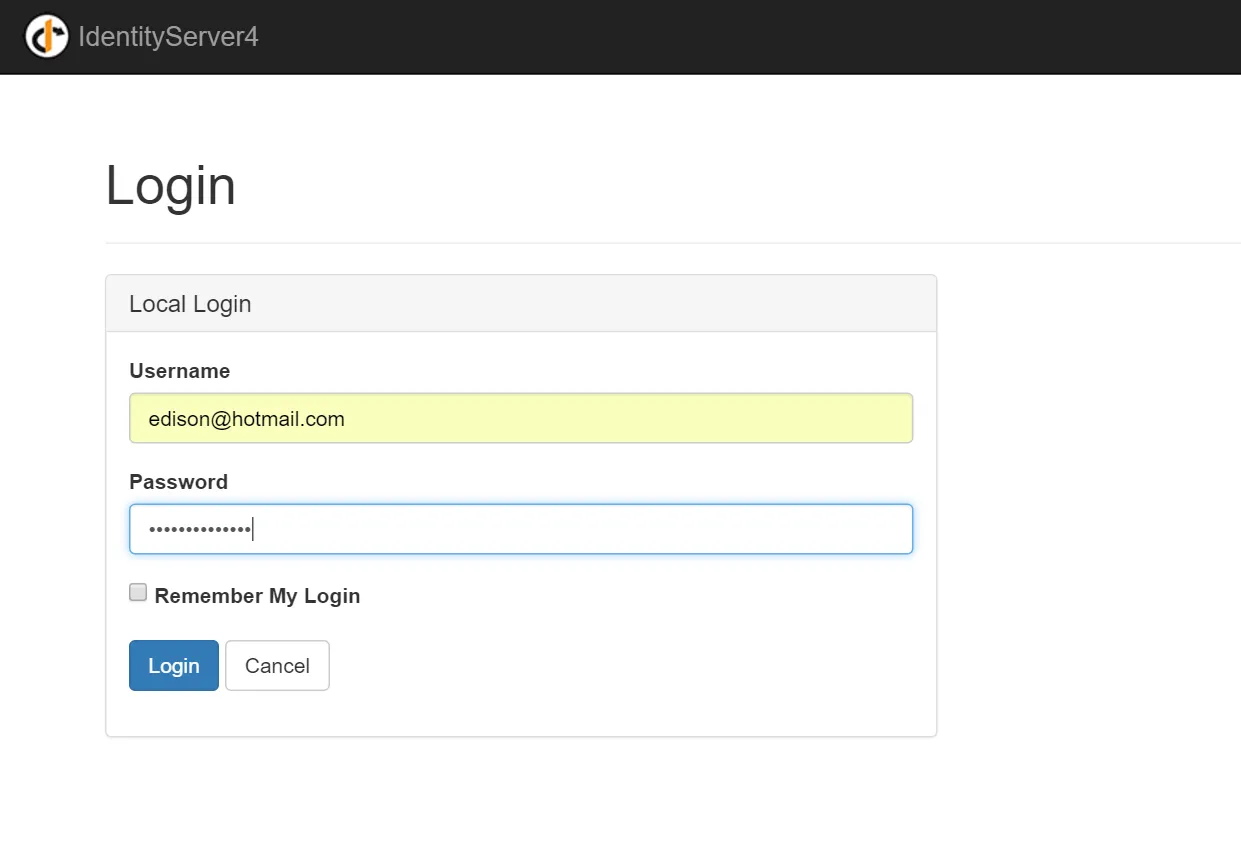Click the Local Login panel header

point(520,304)
